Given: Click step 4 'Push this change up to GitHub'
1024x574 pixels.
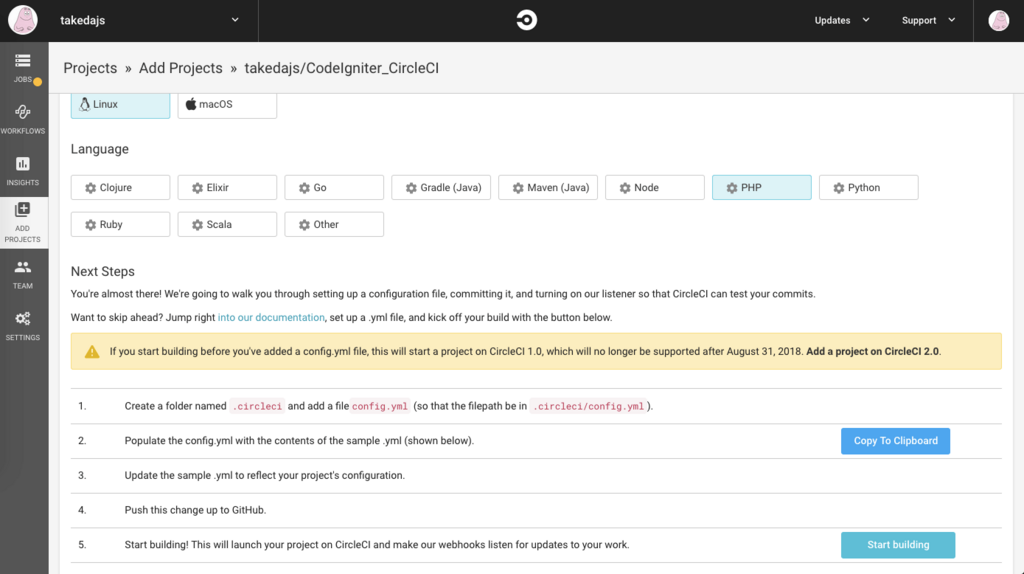Looking at the screenshot, I should [195, 510].
